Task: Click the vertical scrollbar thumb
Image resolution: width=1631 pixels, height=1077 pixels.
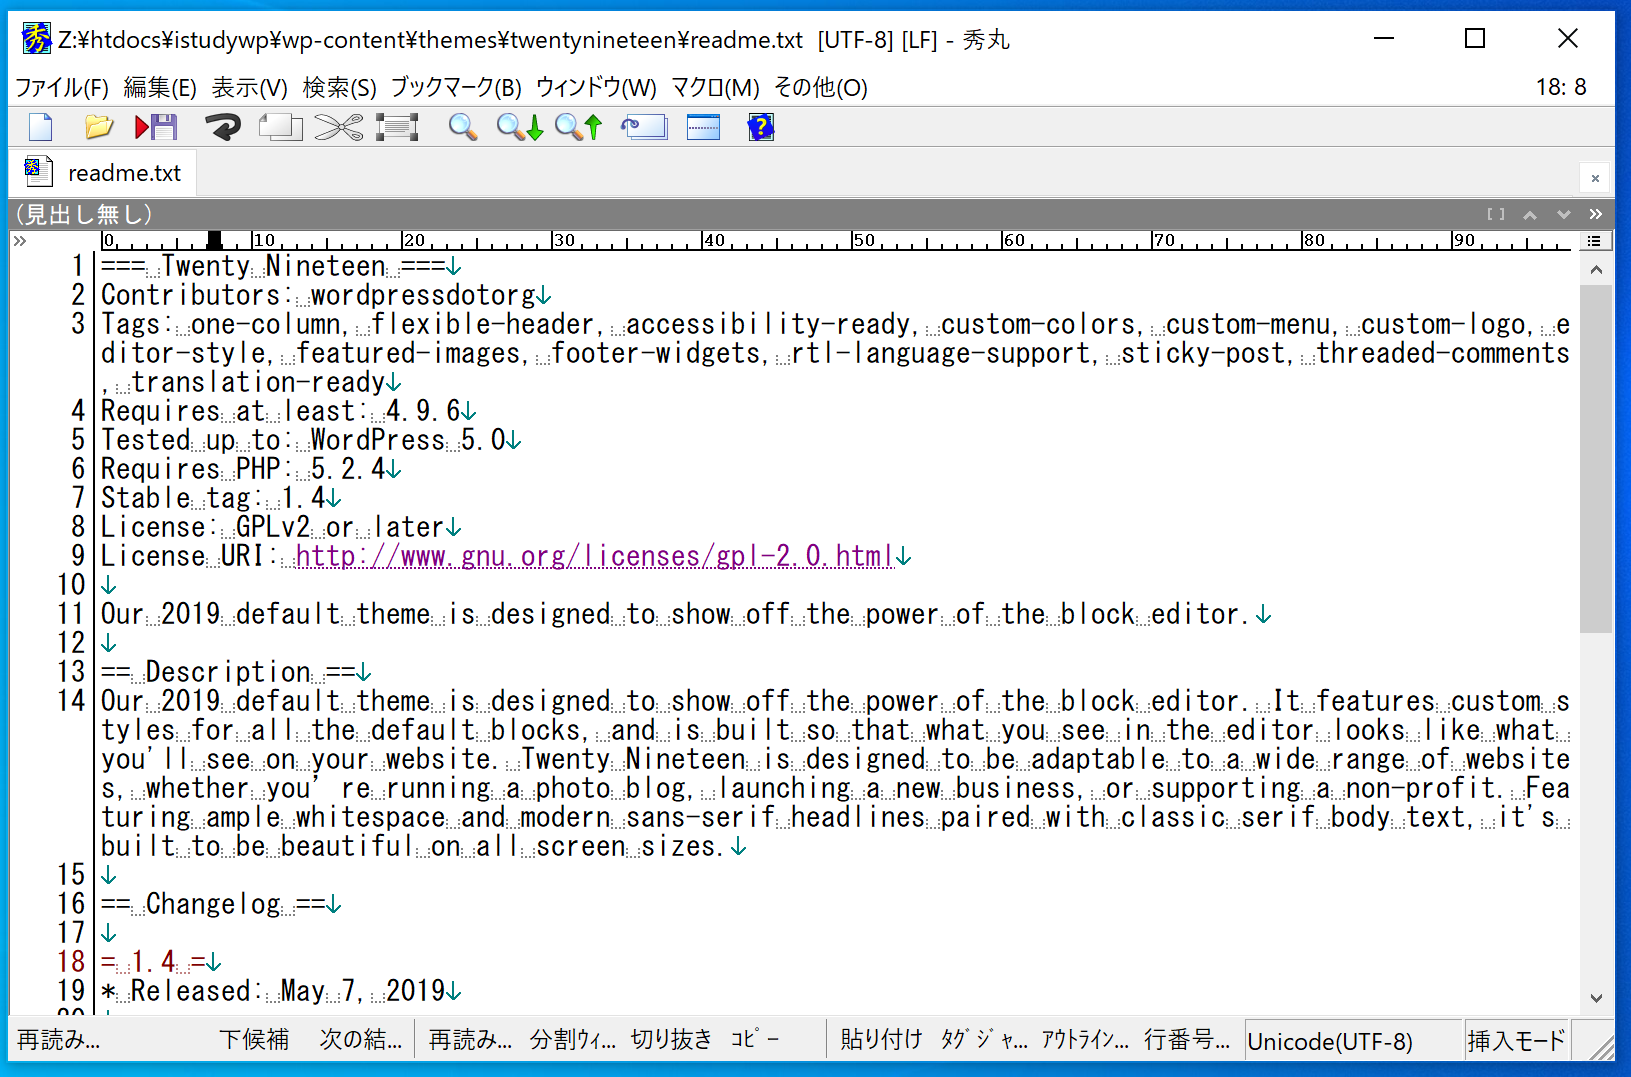Action: [1596, 460]
